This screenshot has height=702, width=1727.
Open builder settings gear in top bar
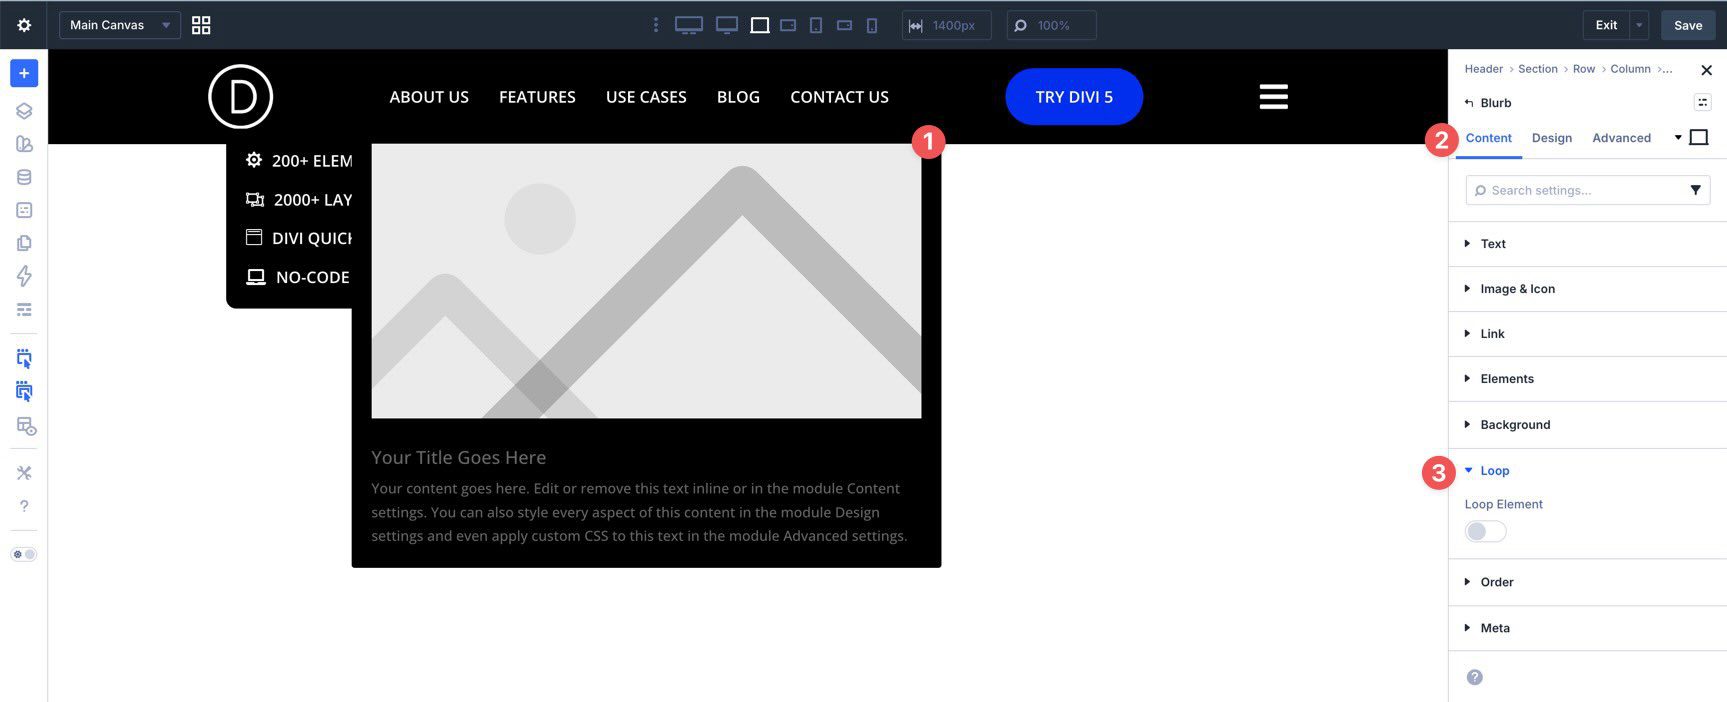coord(24,25)
